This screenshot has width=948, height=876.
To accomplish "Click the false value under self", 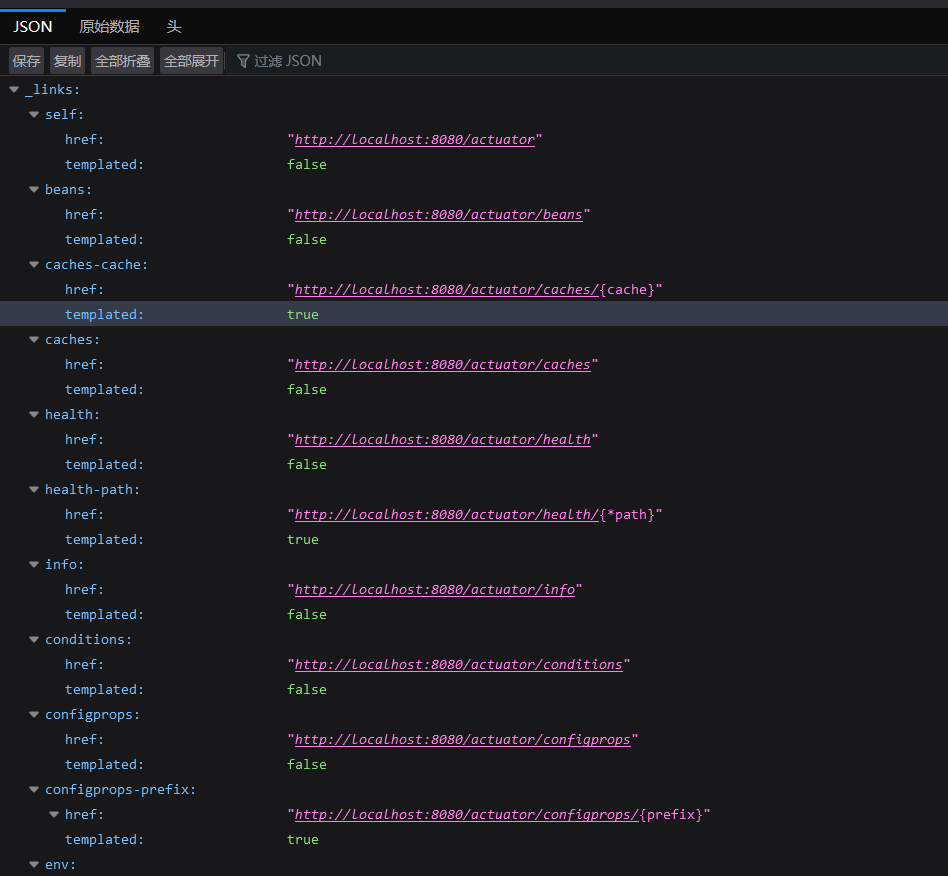I will pos(307,164).
